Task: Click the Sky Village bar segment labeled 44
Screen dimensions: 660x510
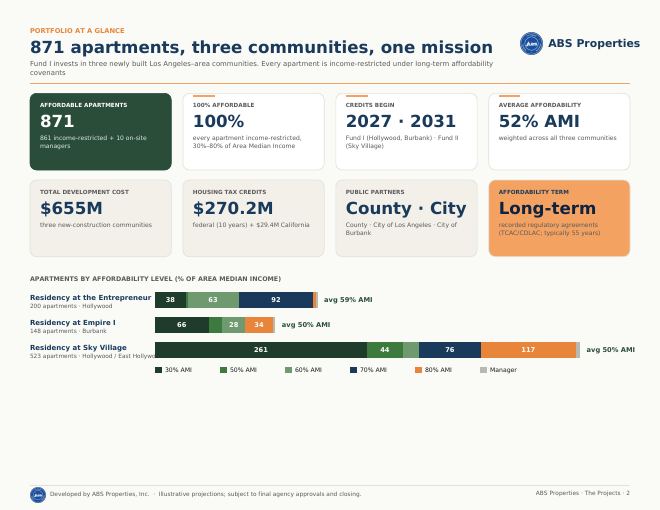Action: click(385, 350)
